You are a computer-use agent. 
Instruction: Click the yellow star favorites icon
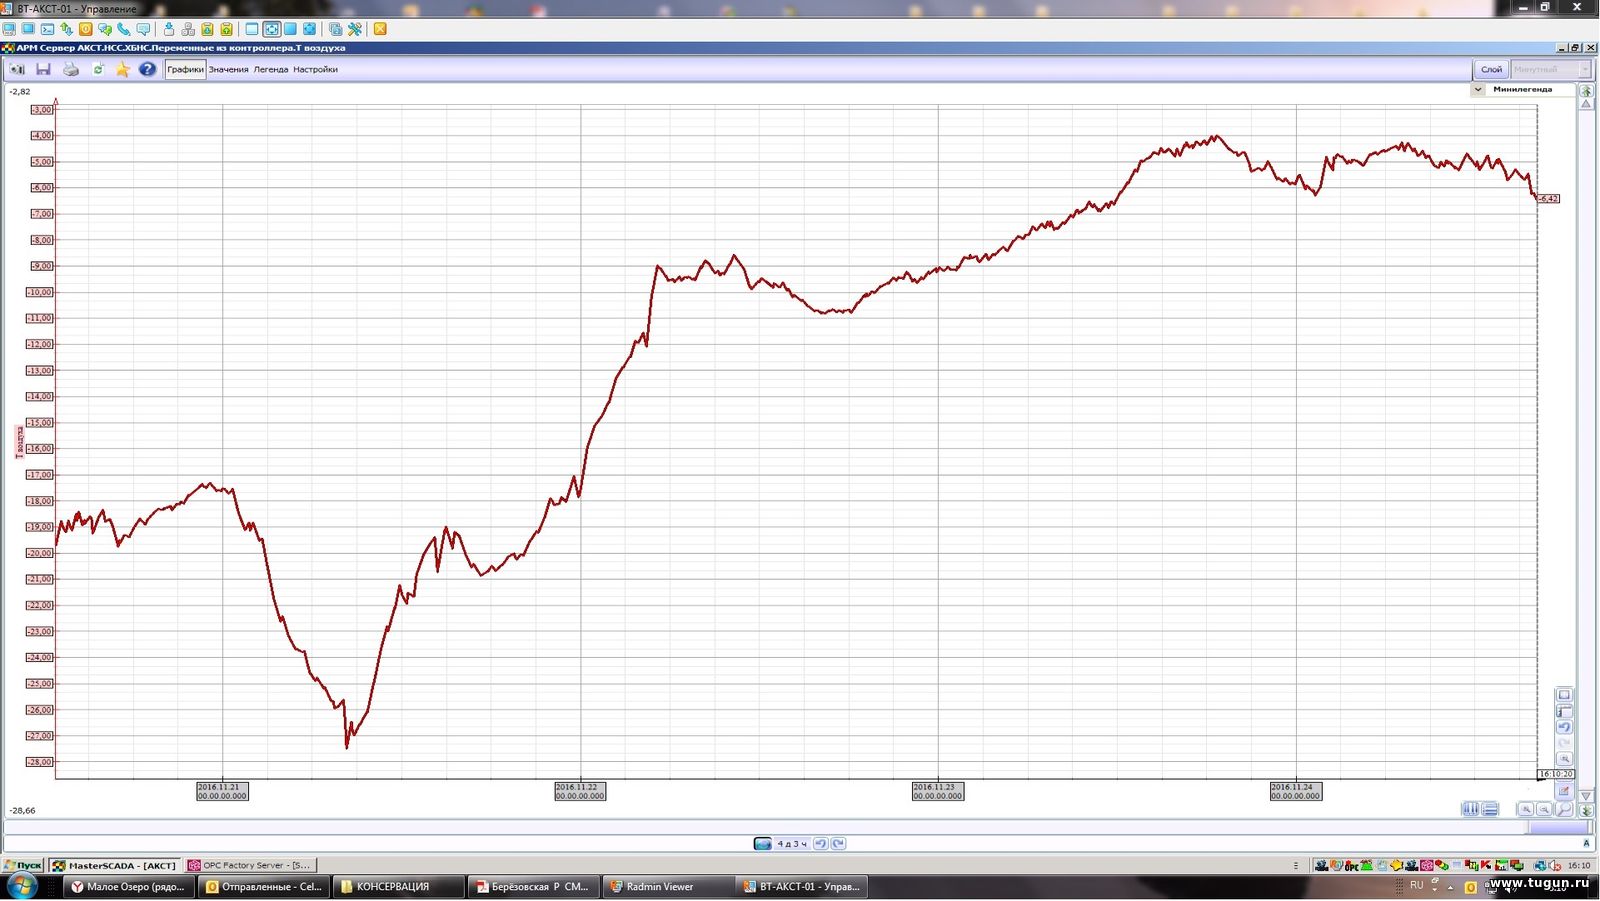click(x=123, y=69)
